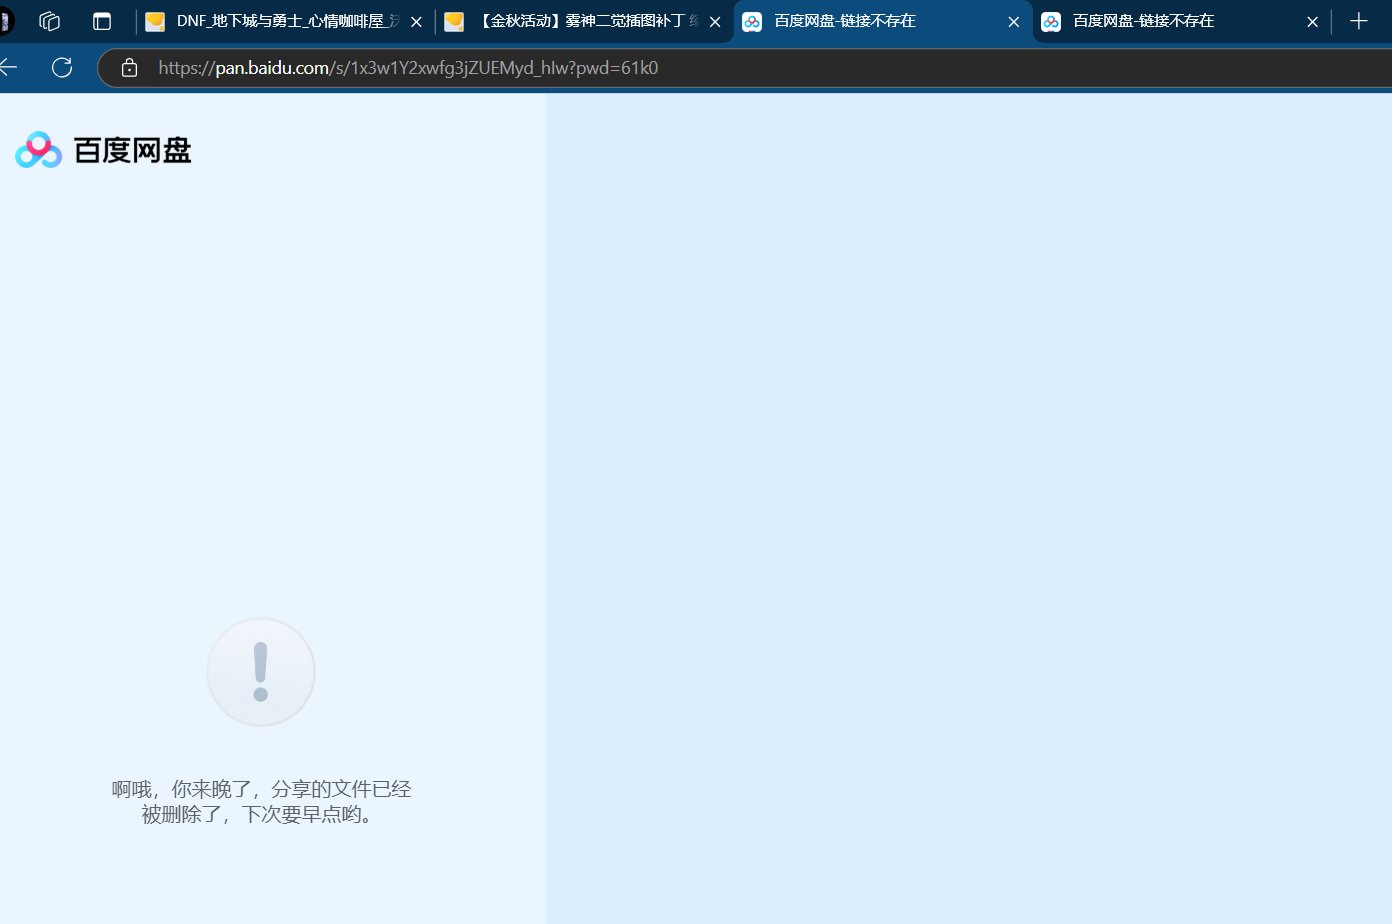Viewport: 1392px width, 924px height.
Task: Close the DNF_地下城与勇士 tab
Action: [417, 22]
